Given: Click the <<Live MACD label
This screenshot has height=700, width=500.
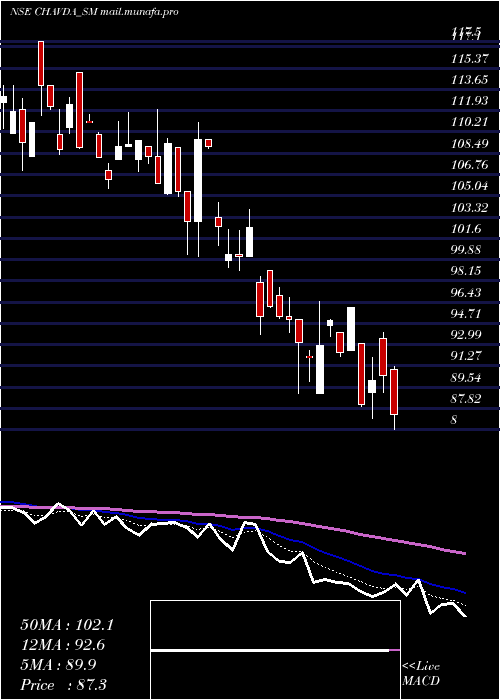Looking at the screenshot, I should click(x=421, y=674).
